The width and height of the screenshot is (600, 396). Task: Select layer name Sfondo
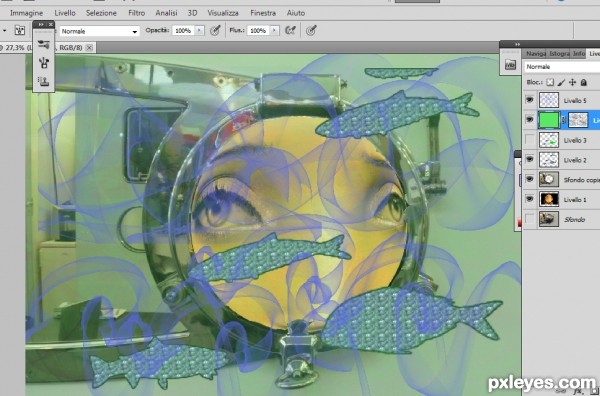click(x=574, y=220)
